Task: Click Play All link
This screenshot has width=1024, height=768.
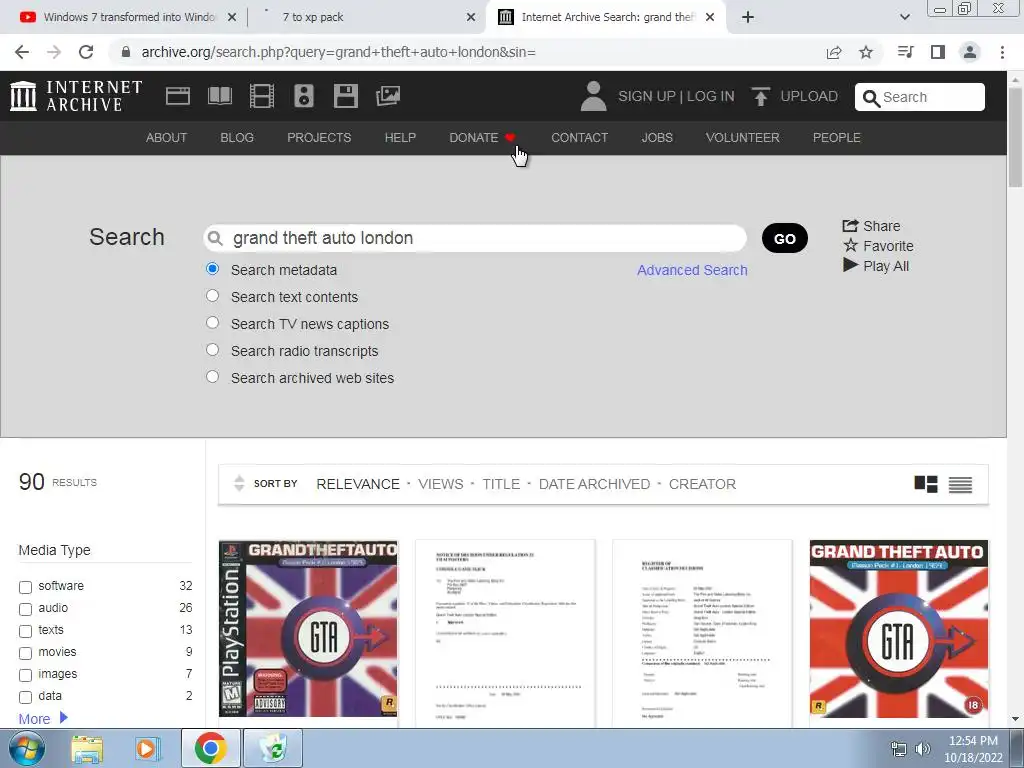Action: (x=876, y=266)
